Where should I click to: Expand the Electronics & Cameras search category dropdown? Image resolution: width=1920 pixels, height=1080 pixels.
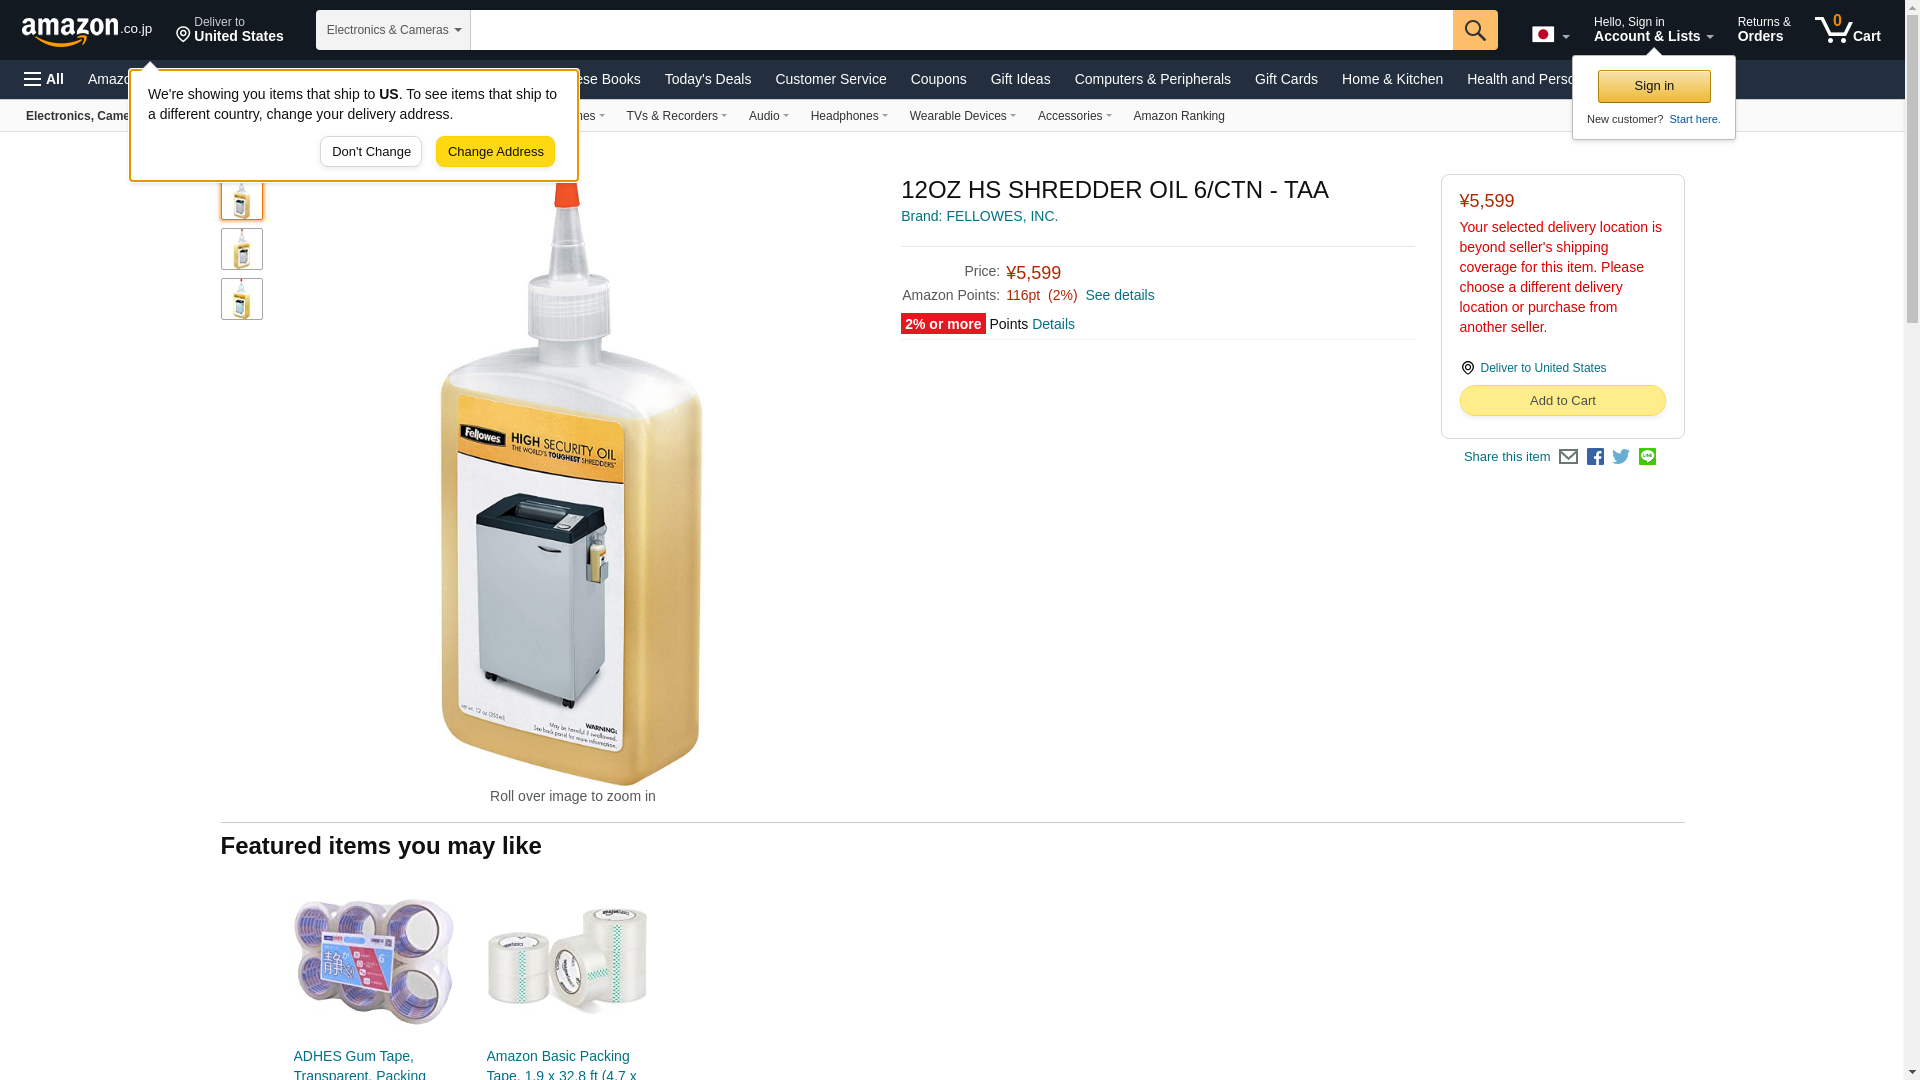393,30
